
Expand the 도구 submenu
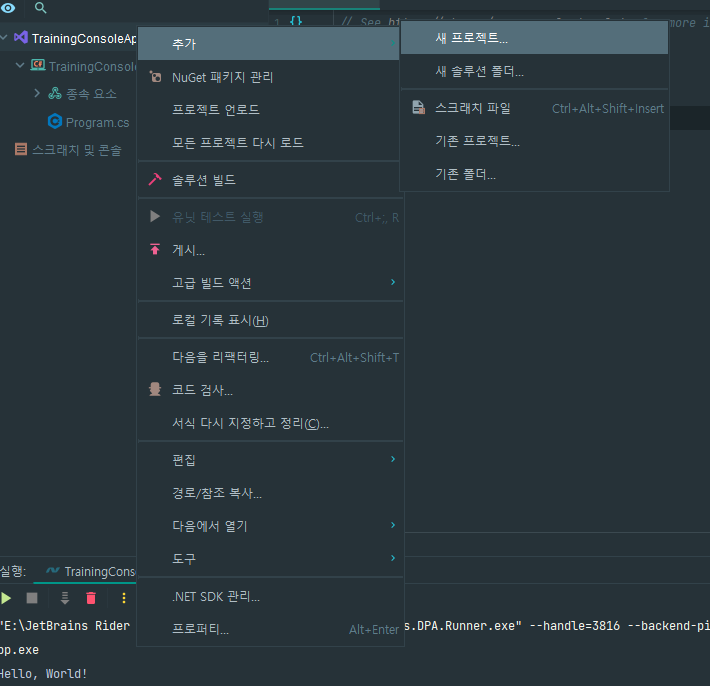click(269, 558)
